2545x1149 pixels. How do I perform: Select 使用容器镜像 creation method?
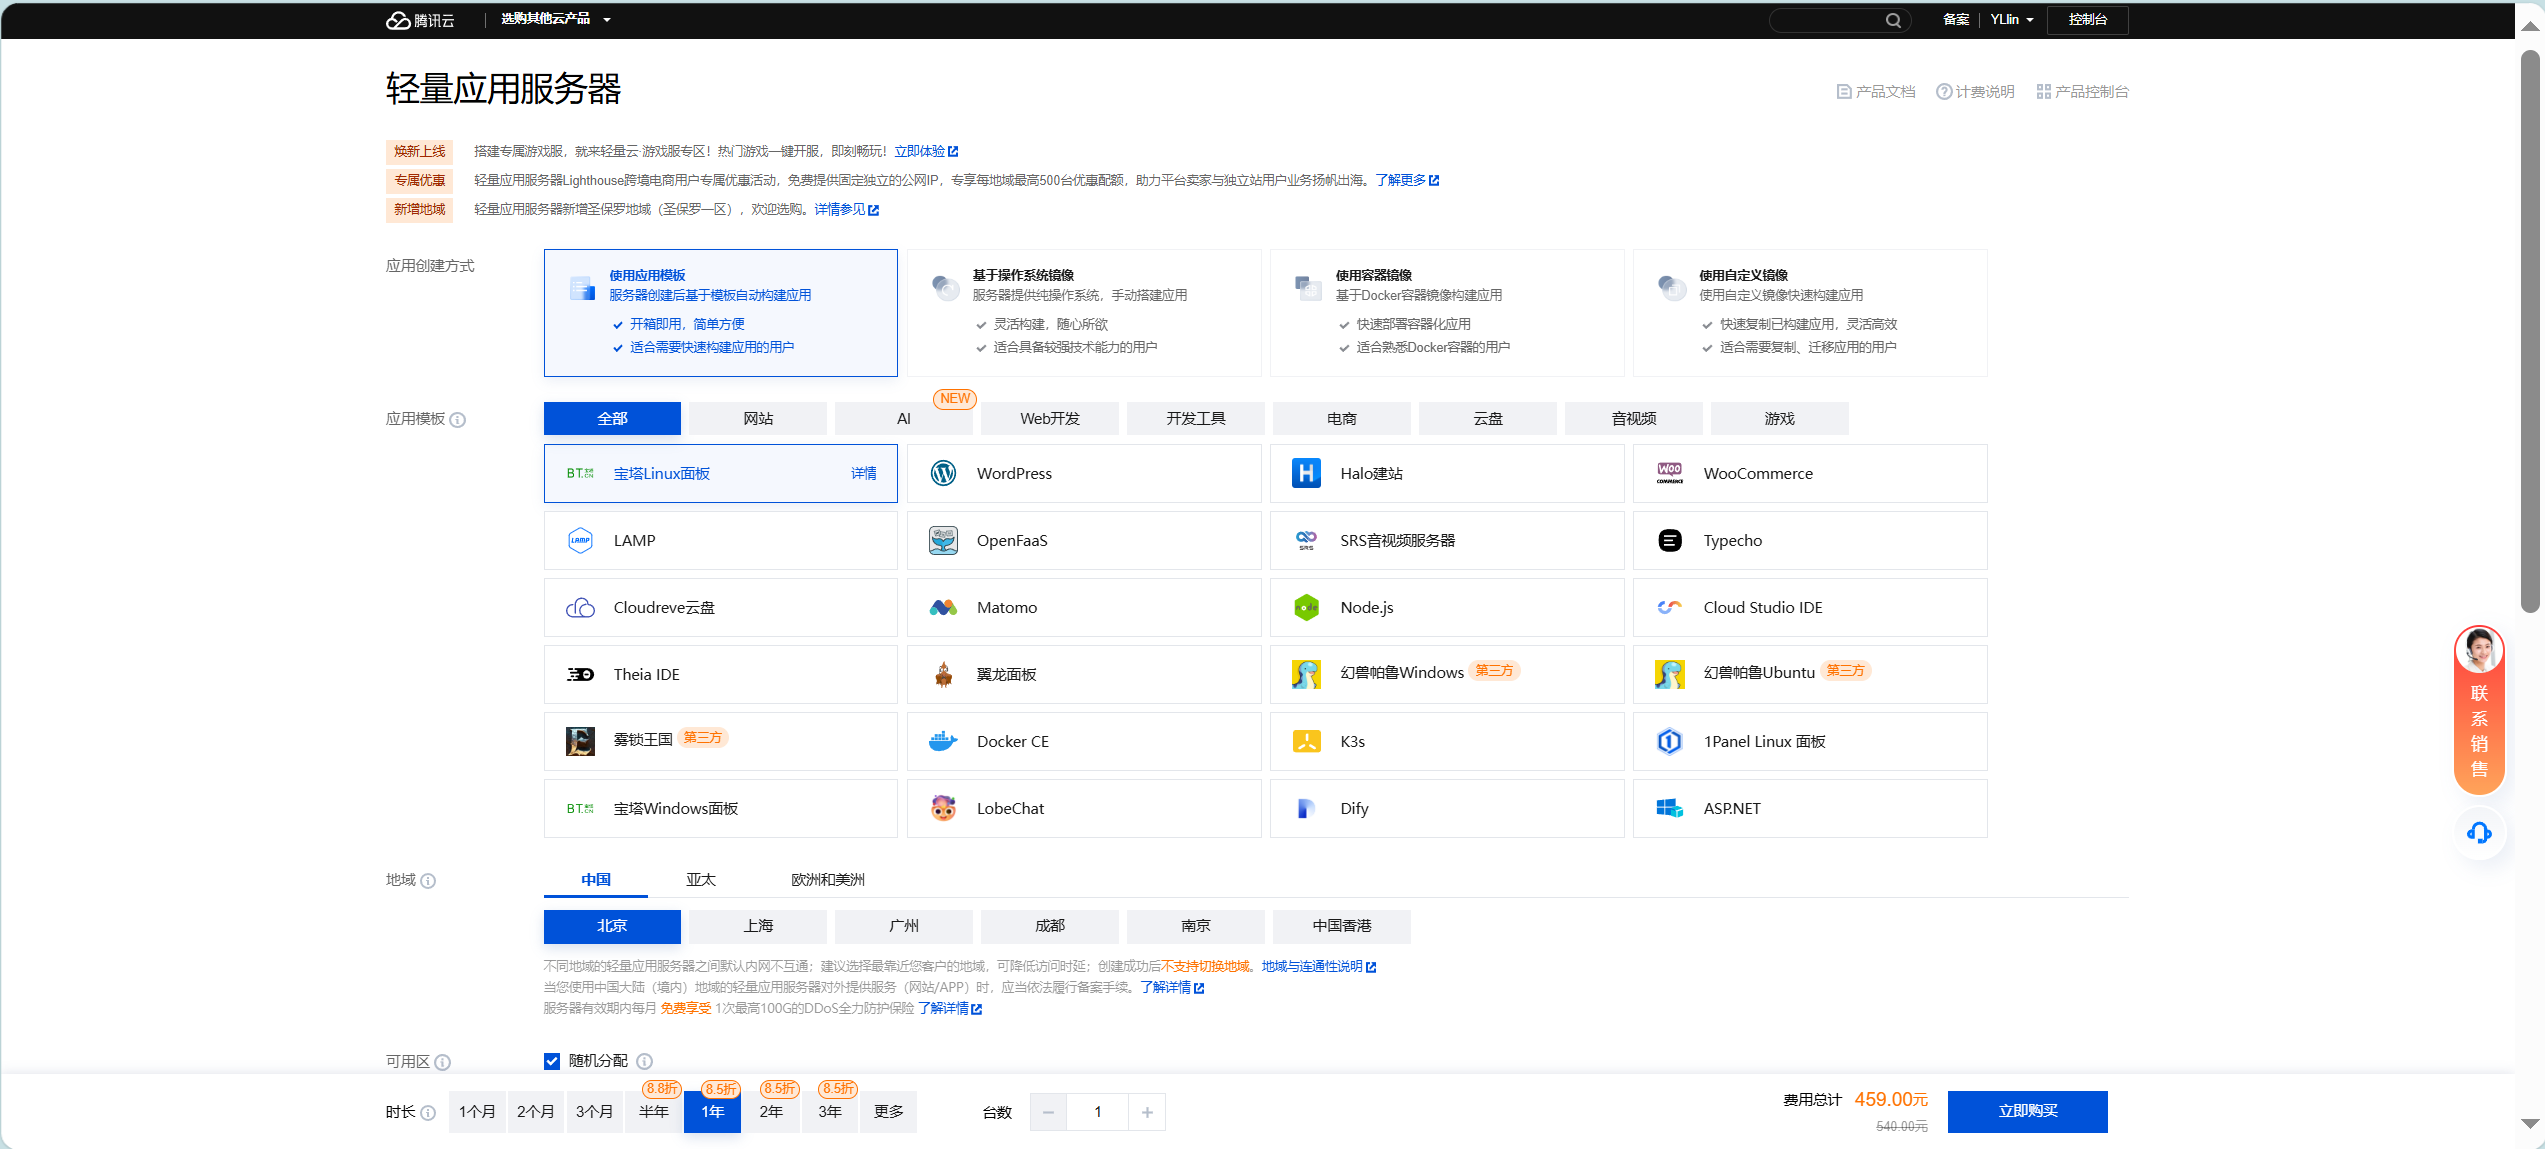click(1446, 313)
